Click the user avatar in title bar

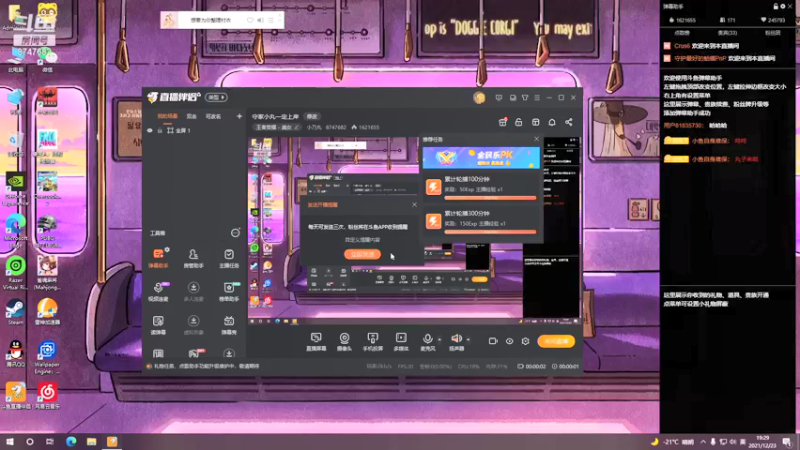(479, 97)
